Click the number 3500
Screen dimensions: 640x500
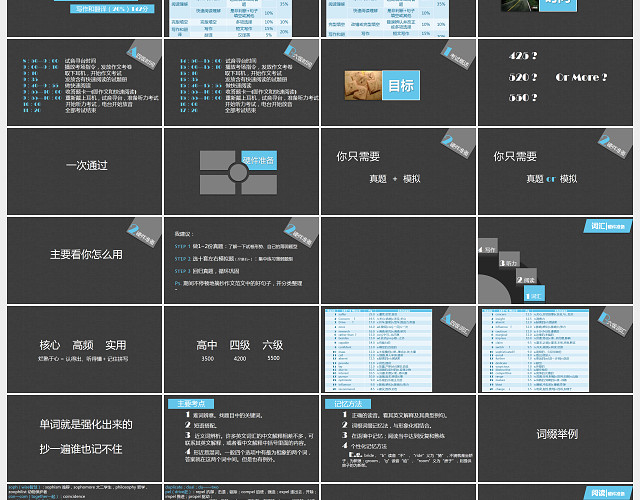[x=207, y=358]
